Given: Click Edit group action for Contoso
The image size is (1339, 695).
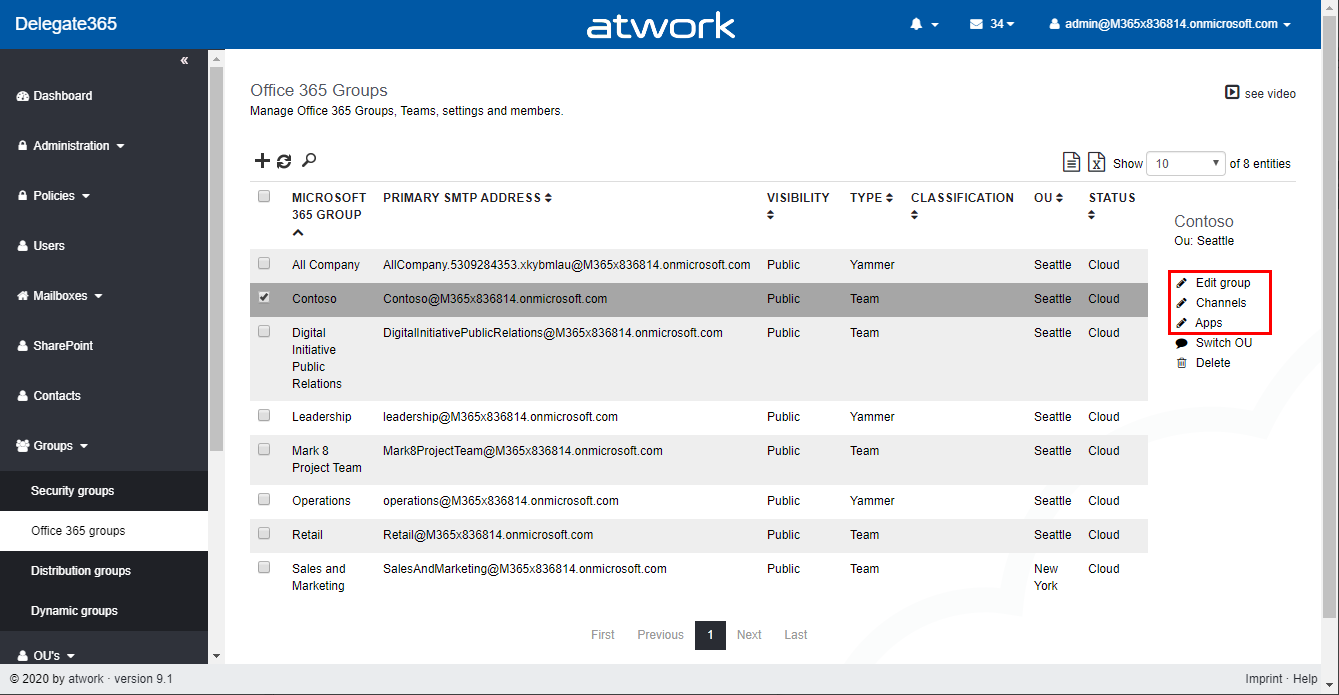Looking at the screenshot, I should (1222, 283).
